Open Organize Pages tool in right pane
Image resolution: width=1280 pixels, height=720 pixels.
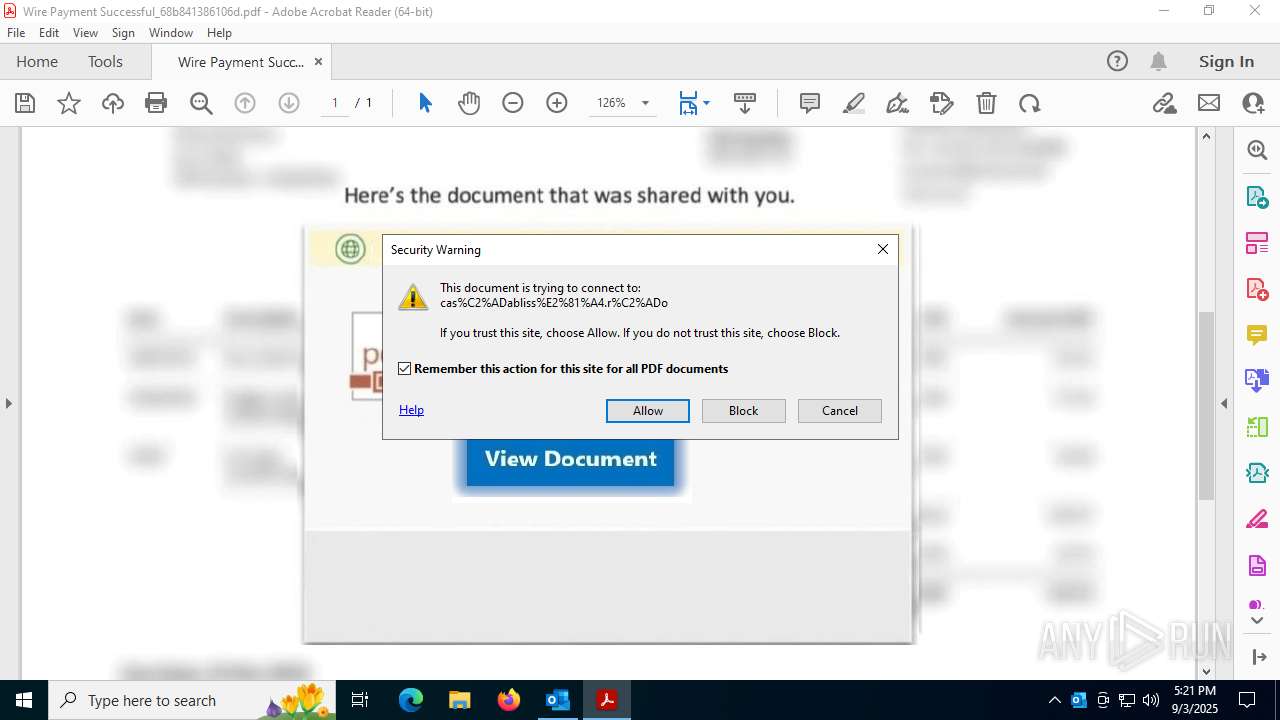coord(1257,243)
